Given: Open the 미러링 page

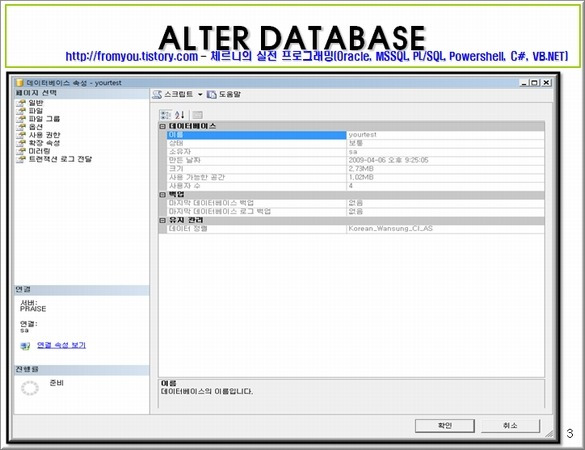Looking at the screenshot, I should click(39, 151).
